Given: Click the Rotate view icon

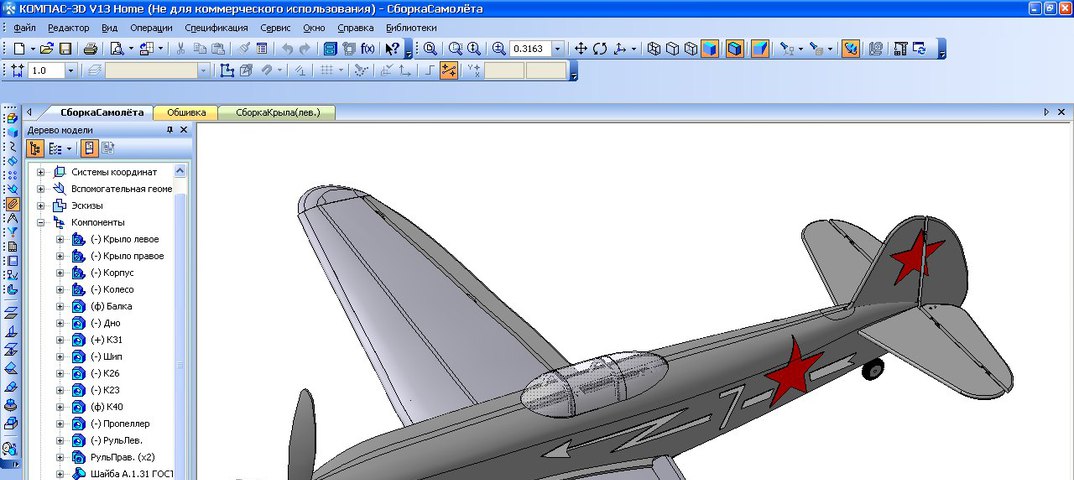Looking at the screenshot, I should tap(600, 49).
